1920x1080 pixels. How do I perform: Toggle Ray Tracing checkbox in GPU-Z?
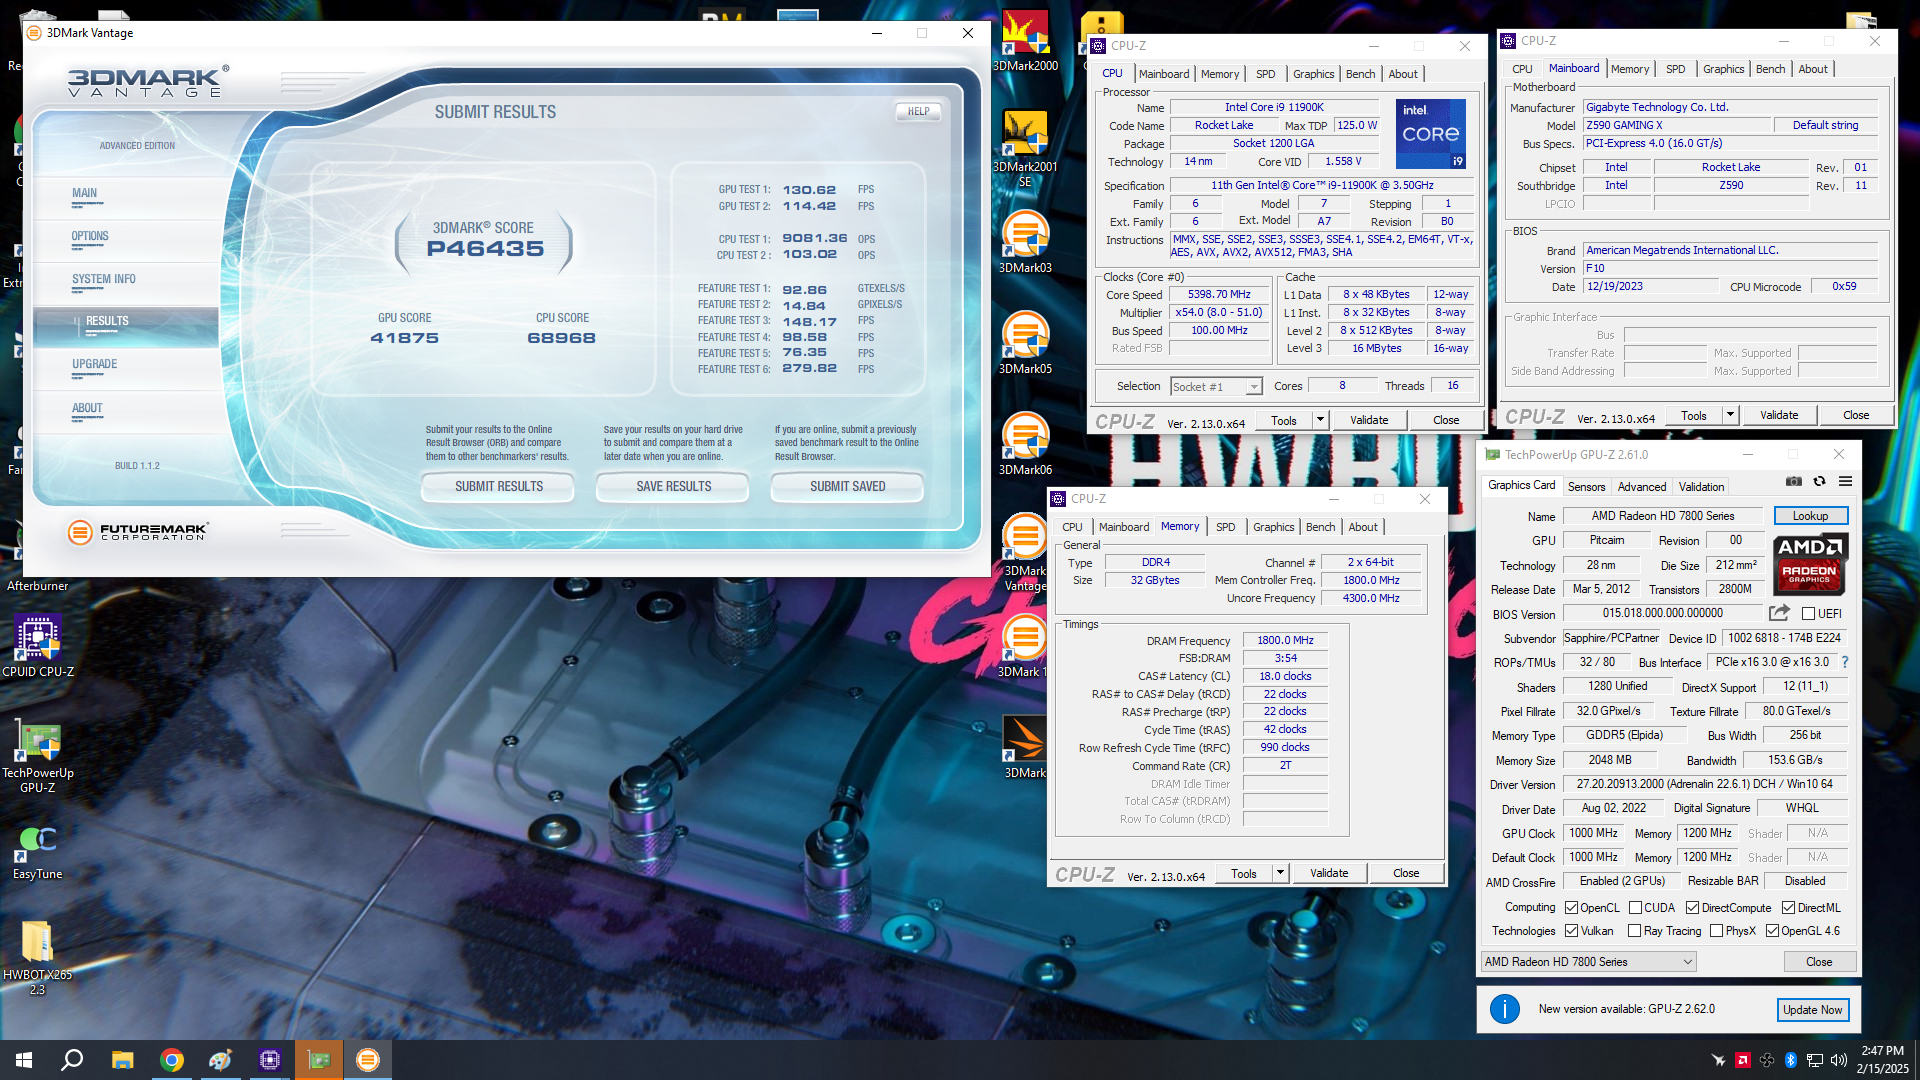1634,931
